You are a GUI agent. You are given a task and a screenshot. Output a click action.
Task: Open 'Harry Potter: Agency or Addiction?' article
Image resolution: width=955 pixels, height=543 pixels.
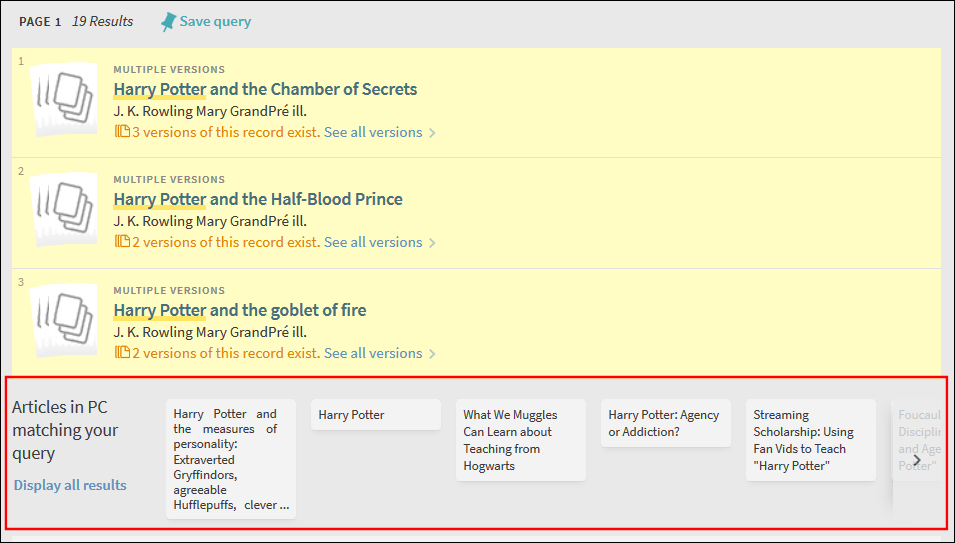(666, 423)
